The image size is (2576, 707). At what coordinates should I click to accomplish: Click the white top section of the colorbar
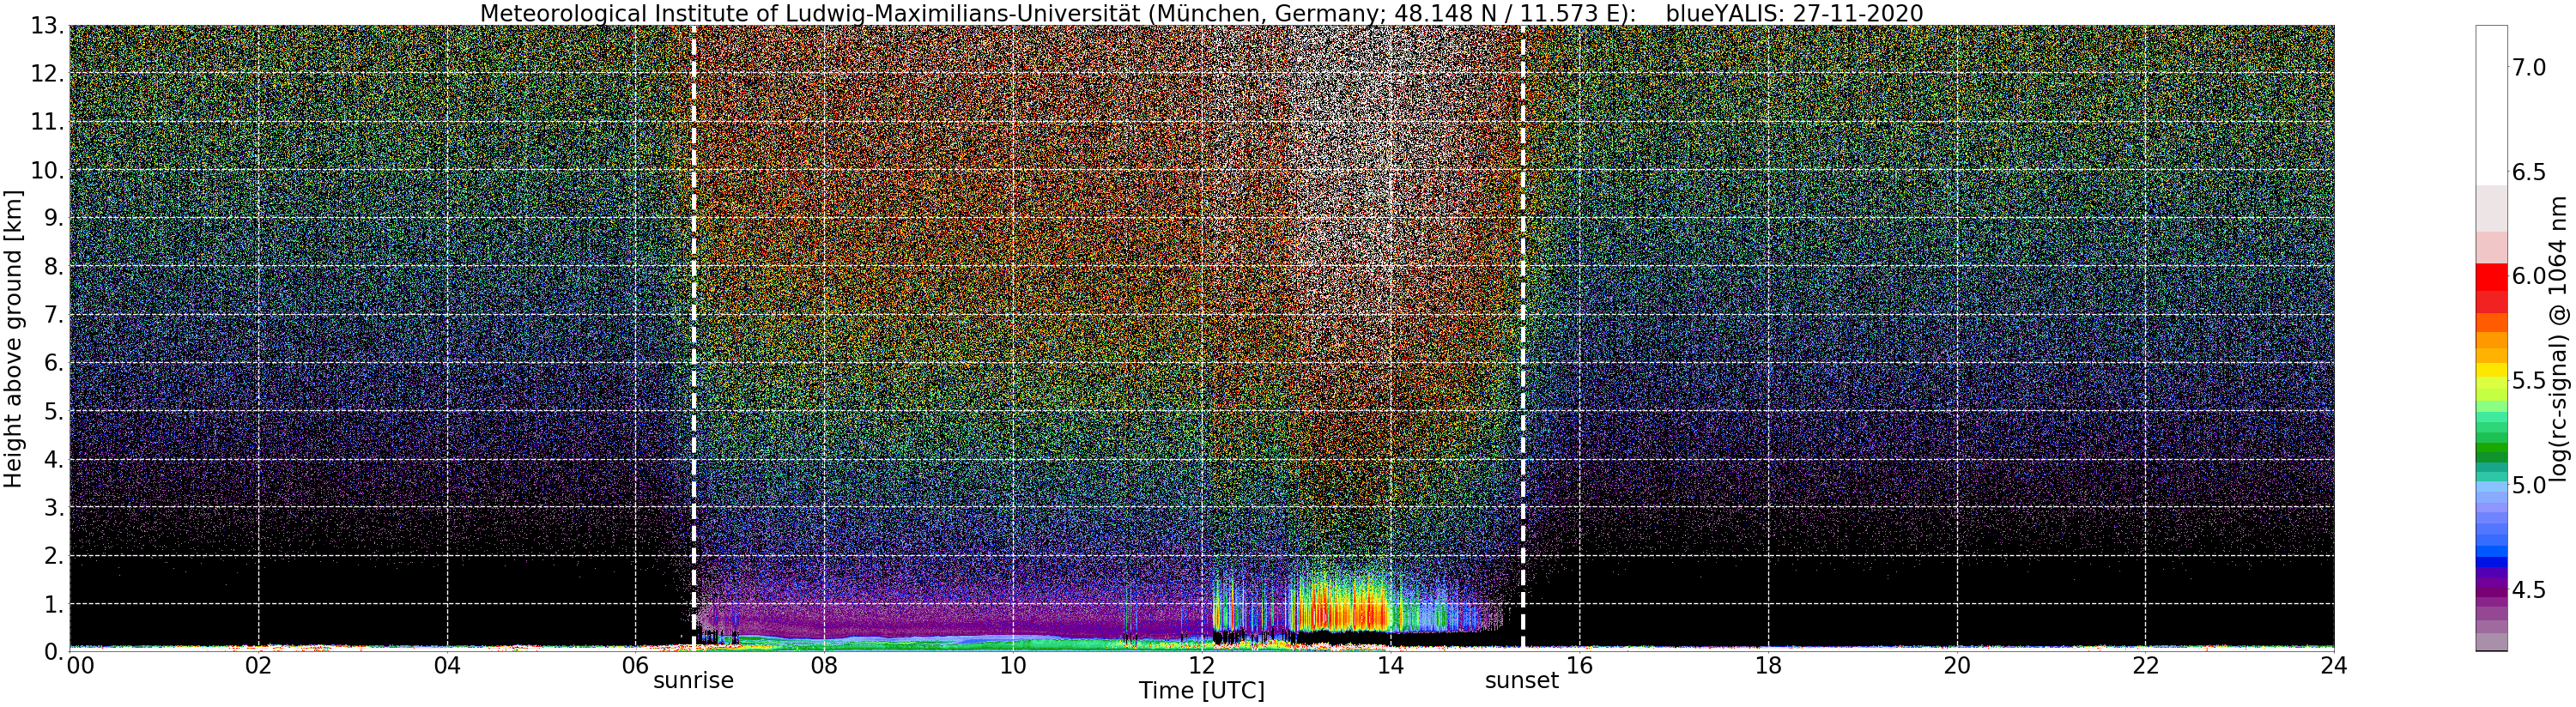click(x=2491, y=105)
